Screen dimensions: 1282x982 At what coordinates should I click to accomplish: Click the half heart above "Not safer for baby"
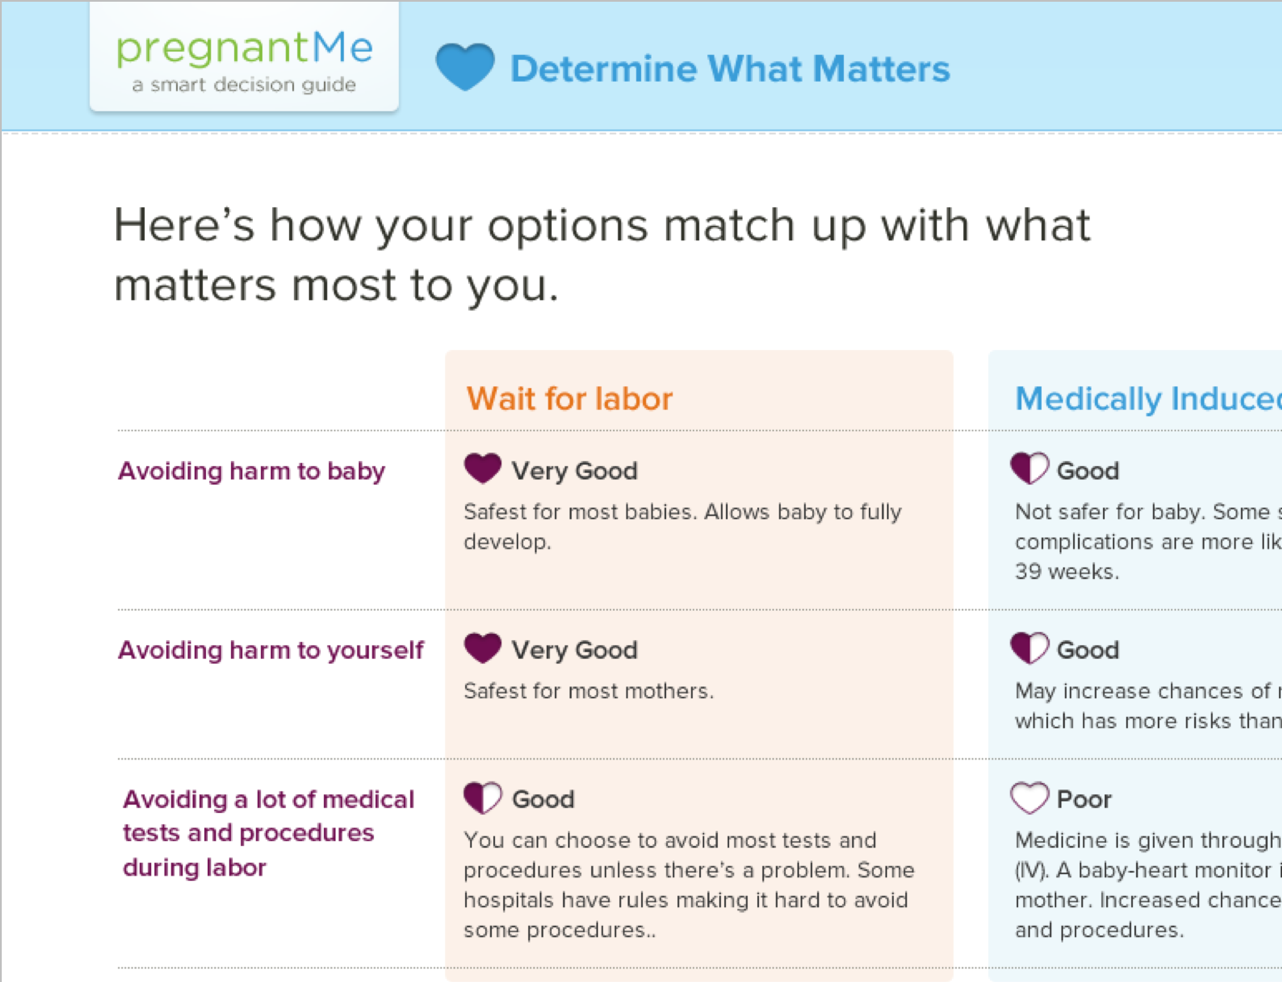pyautogui.click(x=1029, y=468)
